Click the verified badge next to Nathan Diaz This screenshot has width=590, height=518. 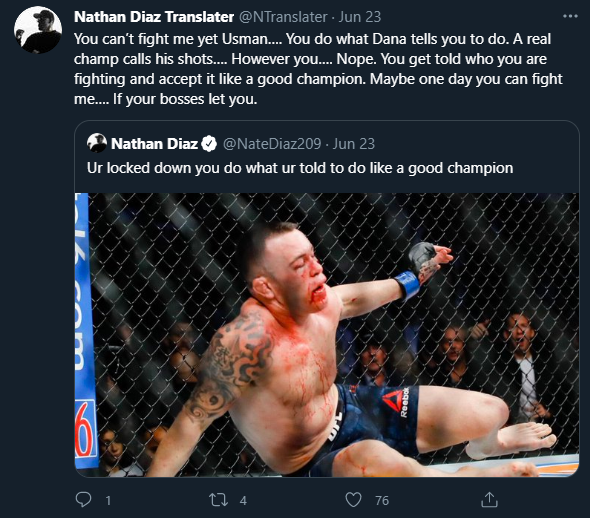209,144
